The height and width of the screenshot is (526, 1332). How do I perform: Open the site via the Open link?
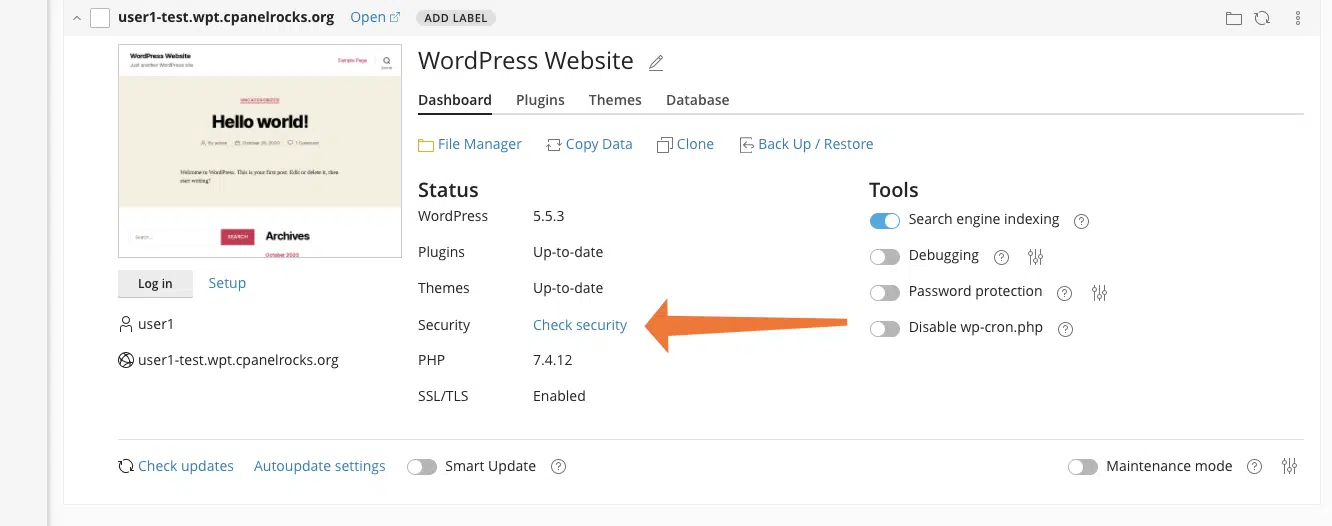coord(375,18)
